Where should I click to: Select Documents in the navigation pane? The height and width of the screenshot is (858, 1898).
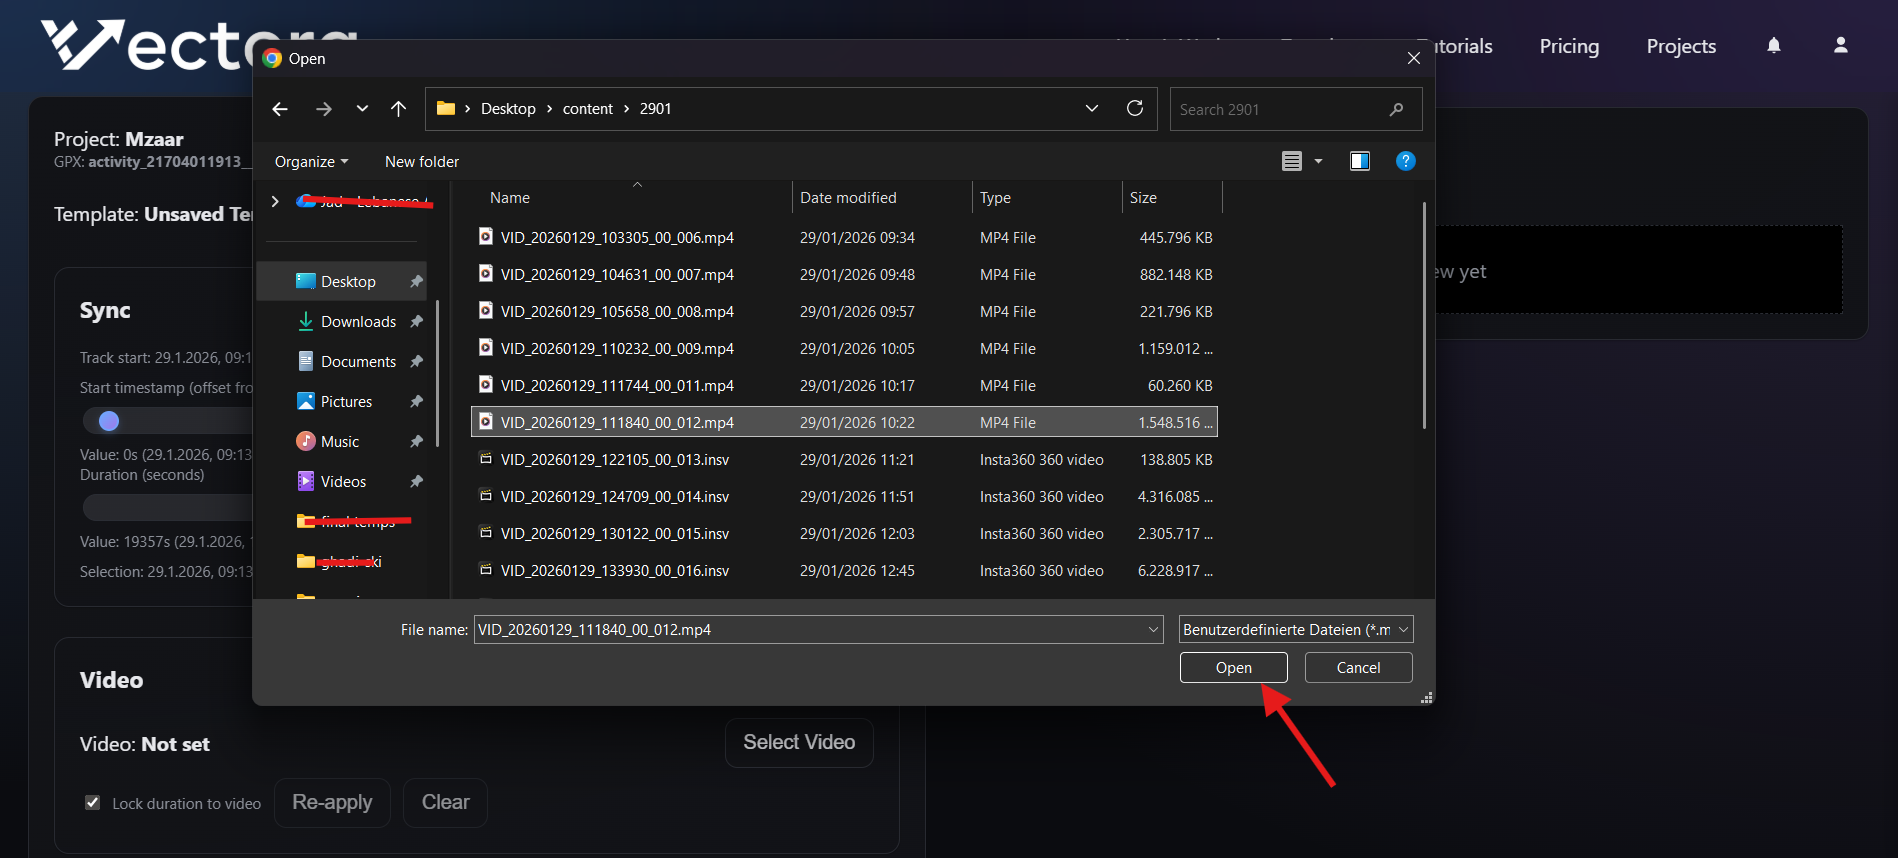tap(342, 362)
